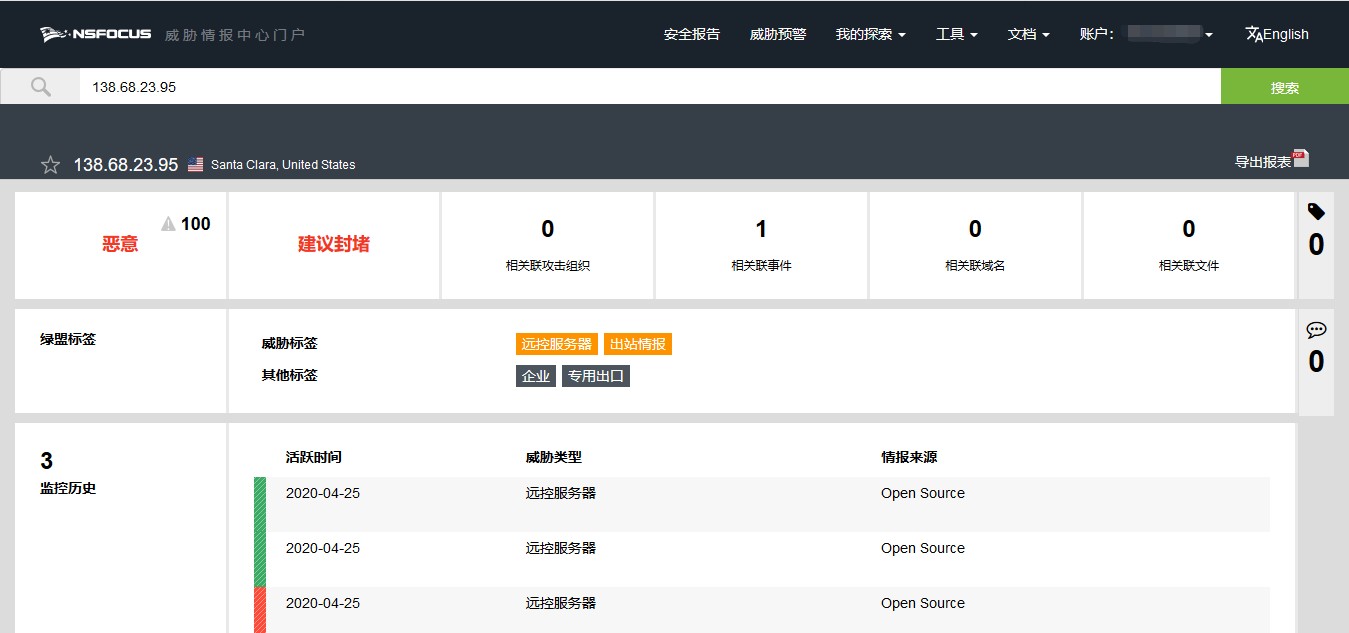Screen dimensions: 1349x633
Task: Expand the 我的探索 dropdown menu
Action: (870, 34)
